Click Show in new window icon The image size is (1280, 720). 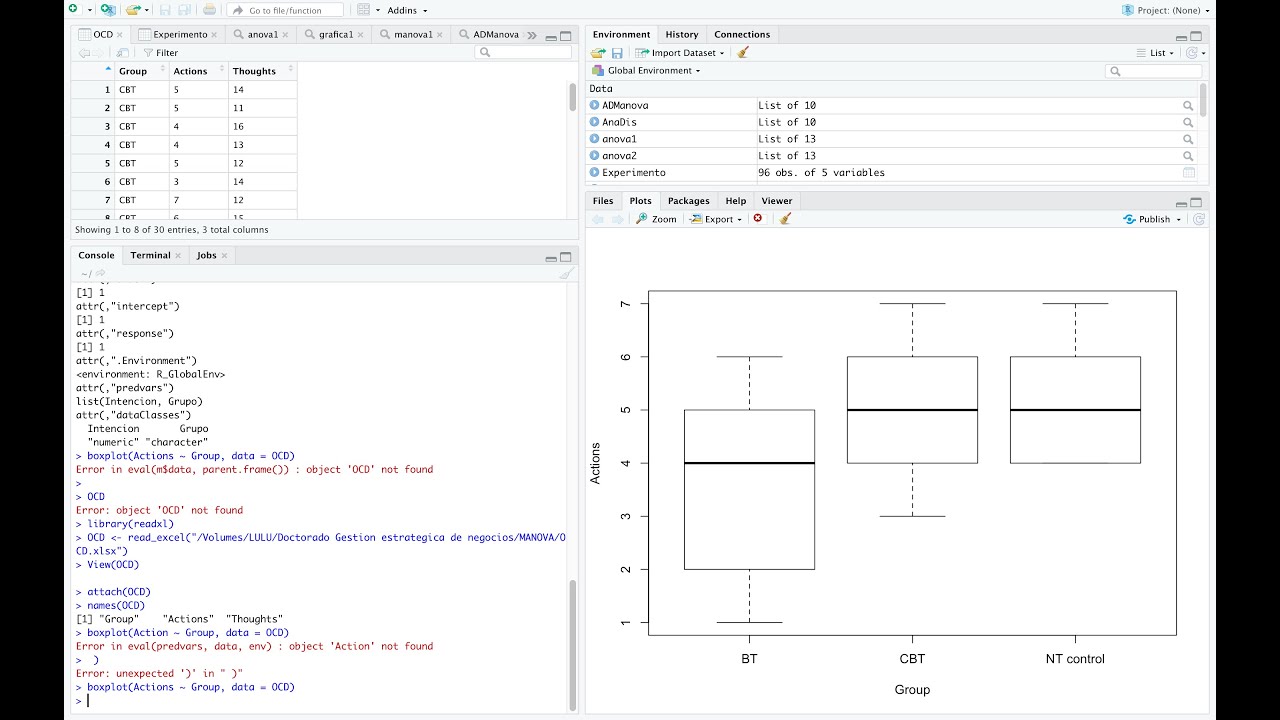(x=122, y=53)
